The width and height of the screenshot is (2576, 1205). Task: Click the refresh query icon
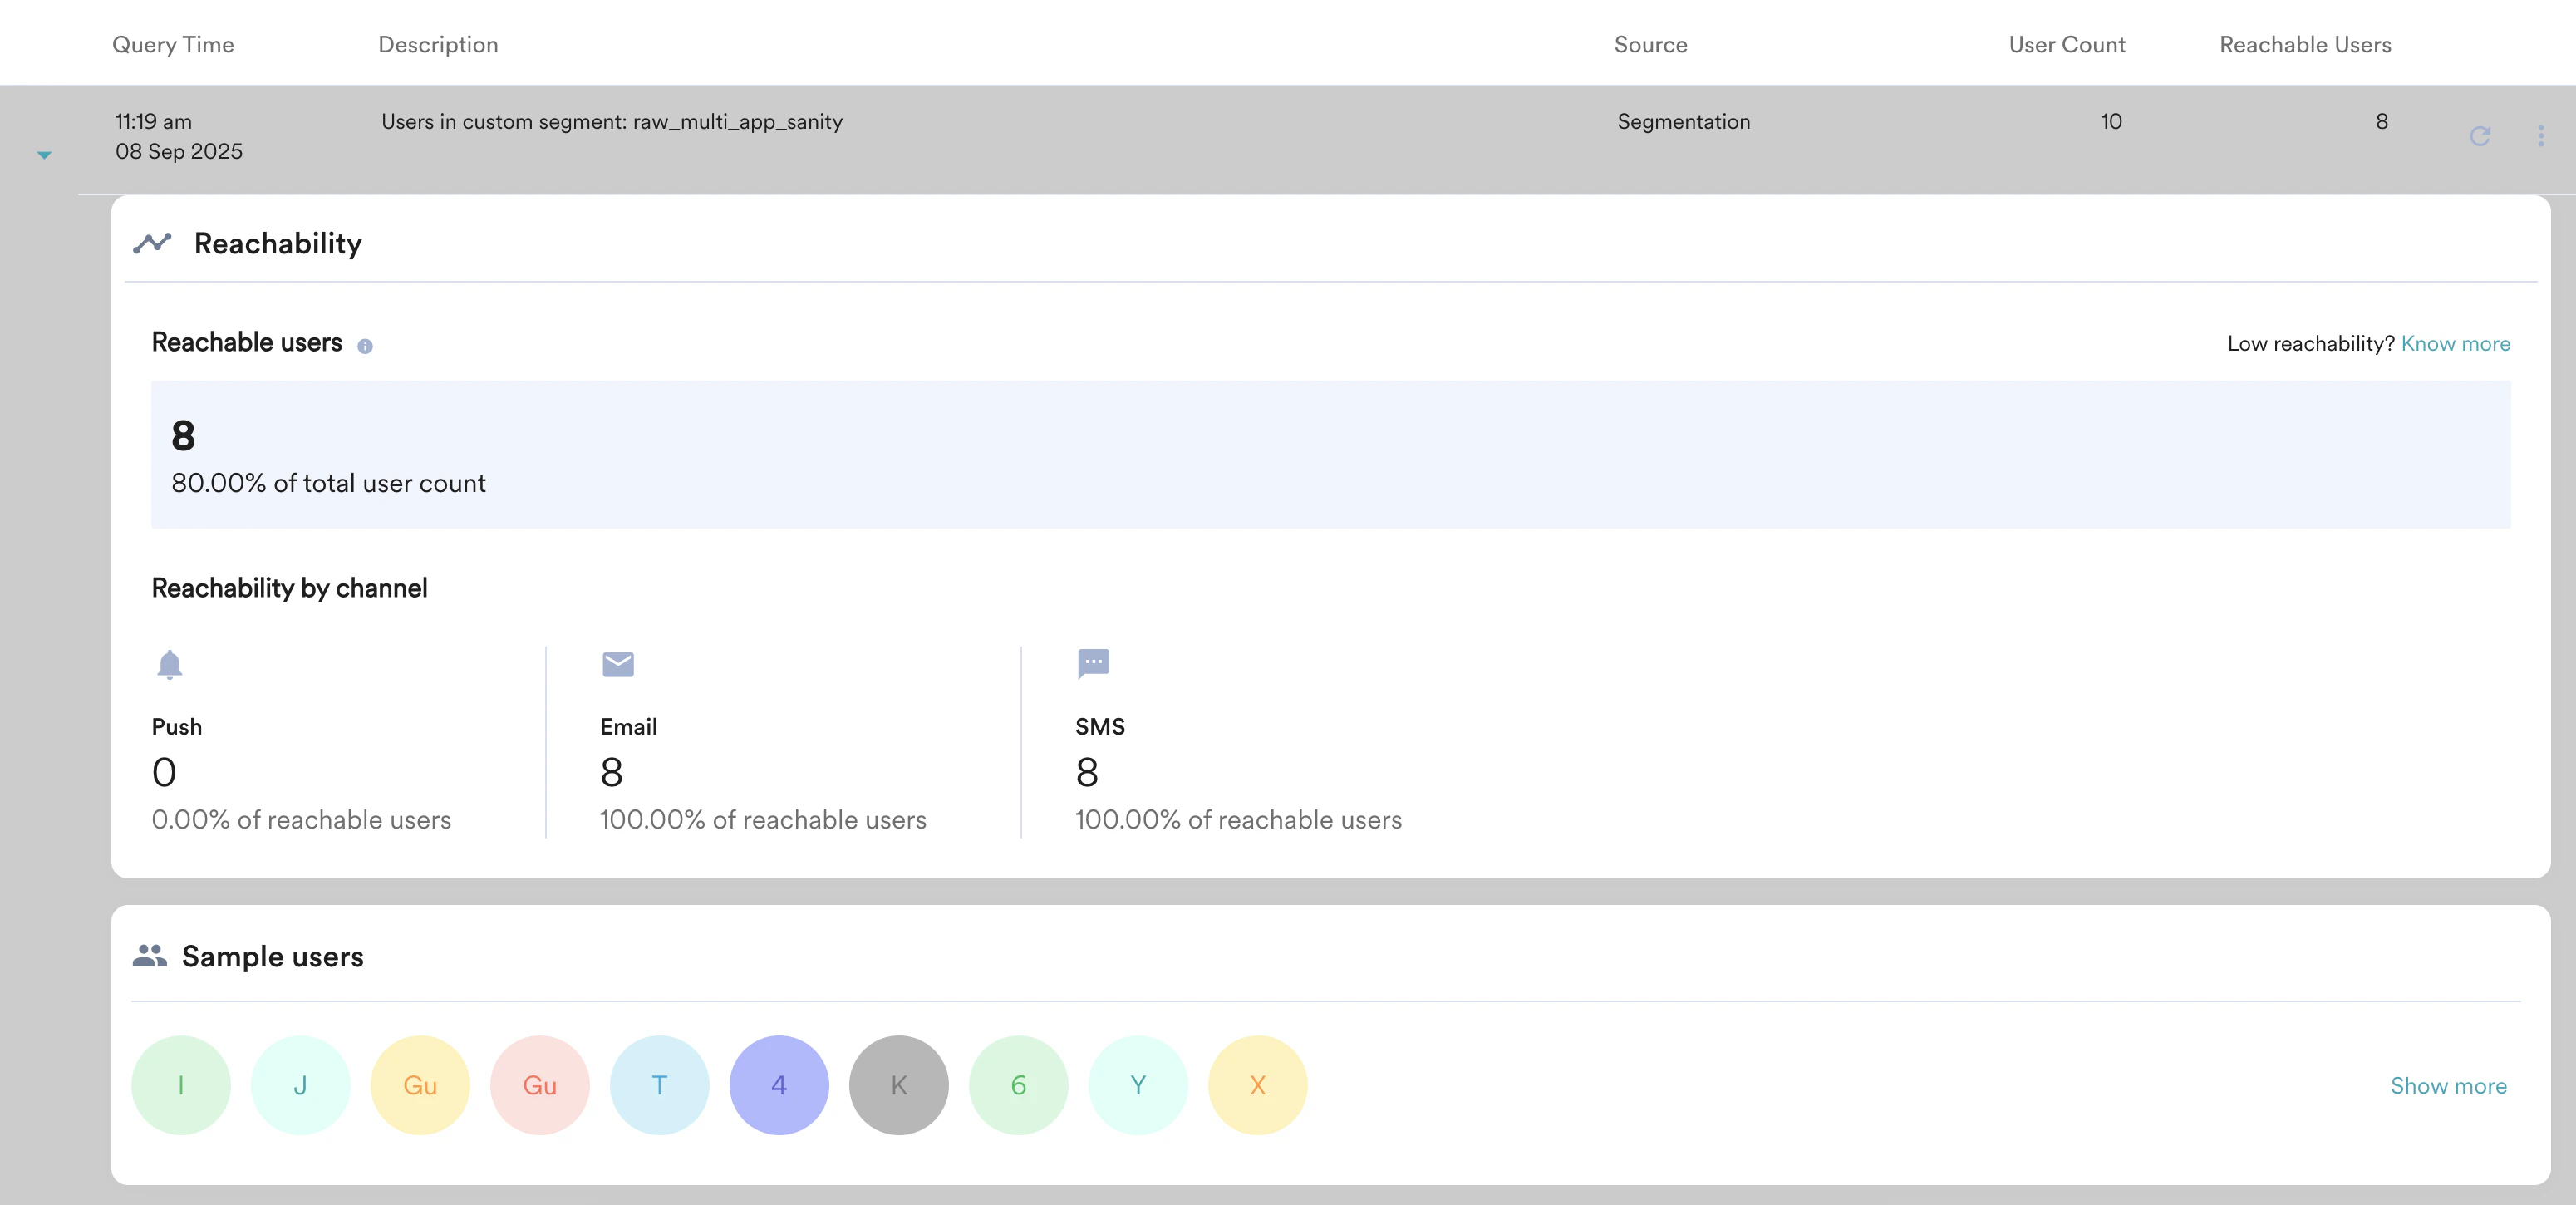[x=2479, y=136]
